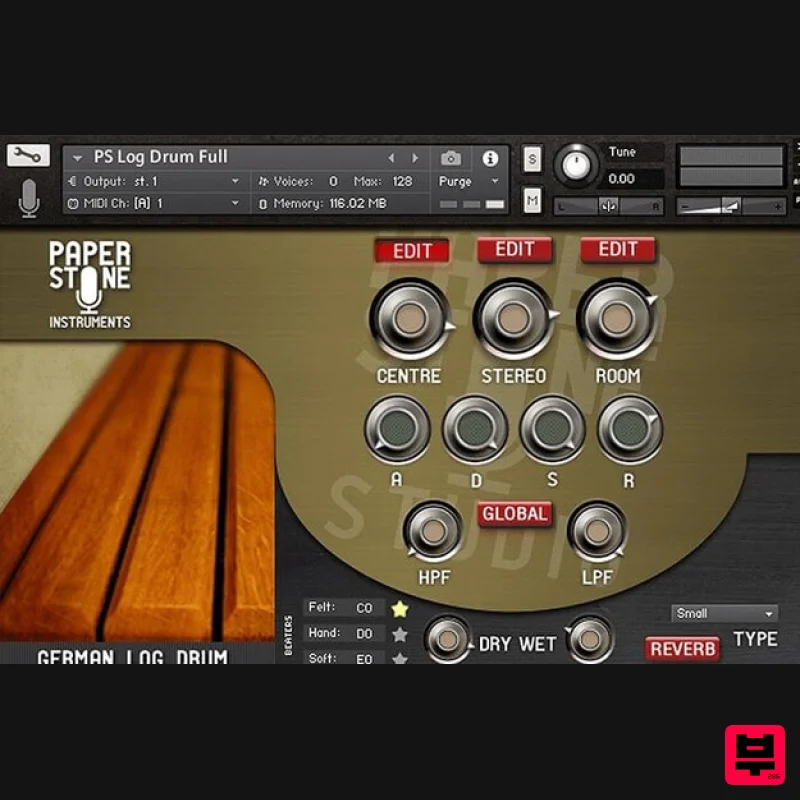The image size is (800, 800).
Task: Open the snapshot camera icon
Action: [450, 158]
